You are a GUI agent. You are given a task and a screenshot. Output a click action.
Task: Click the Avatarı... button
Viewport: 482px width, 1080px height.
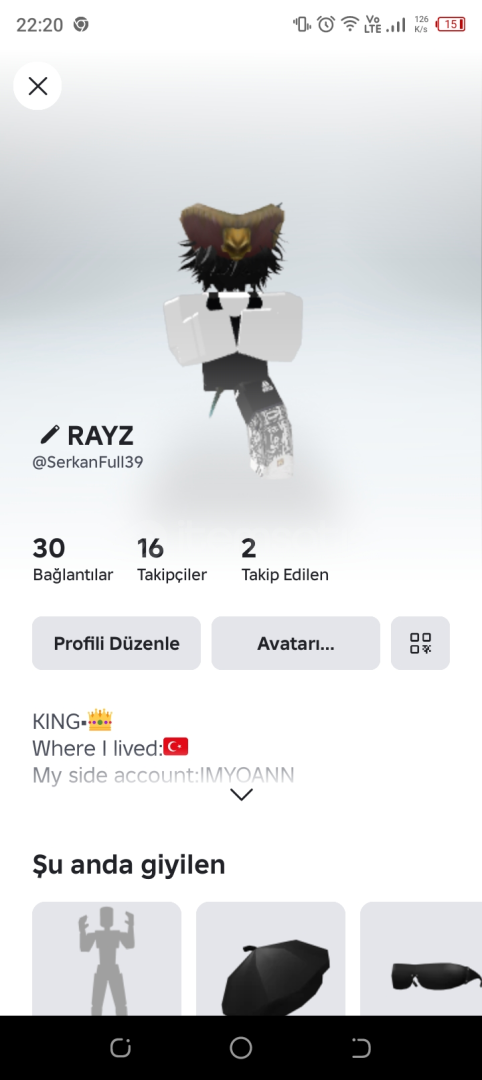click(295, 643)
